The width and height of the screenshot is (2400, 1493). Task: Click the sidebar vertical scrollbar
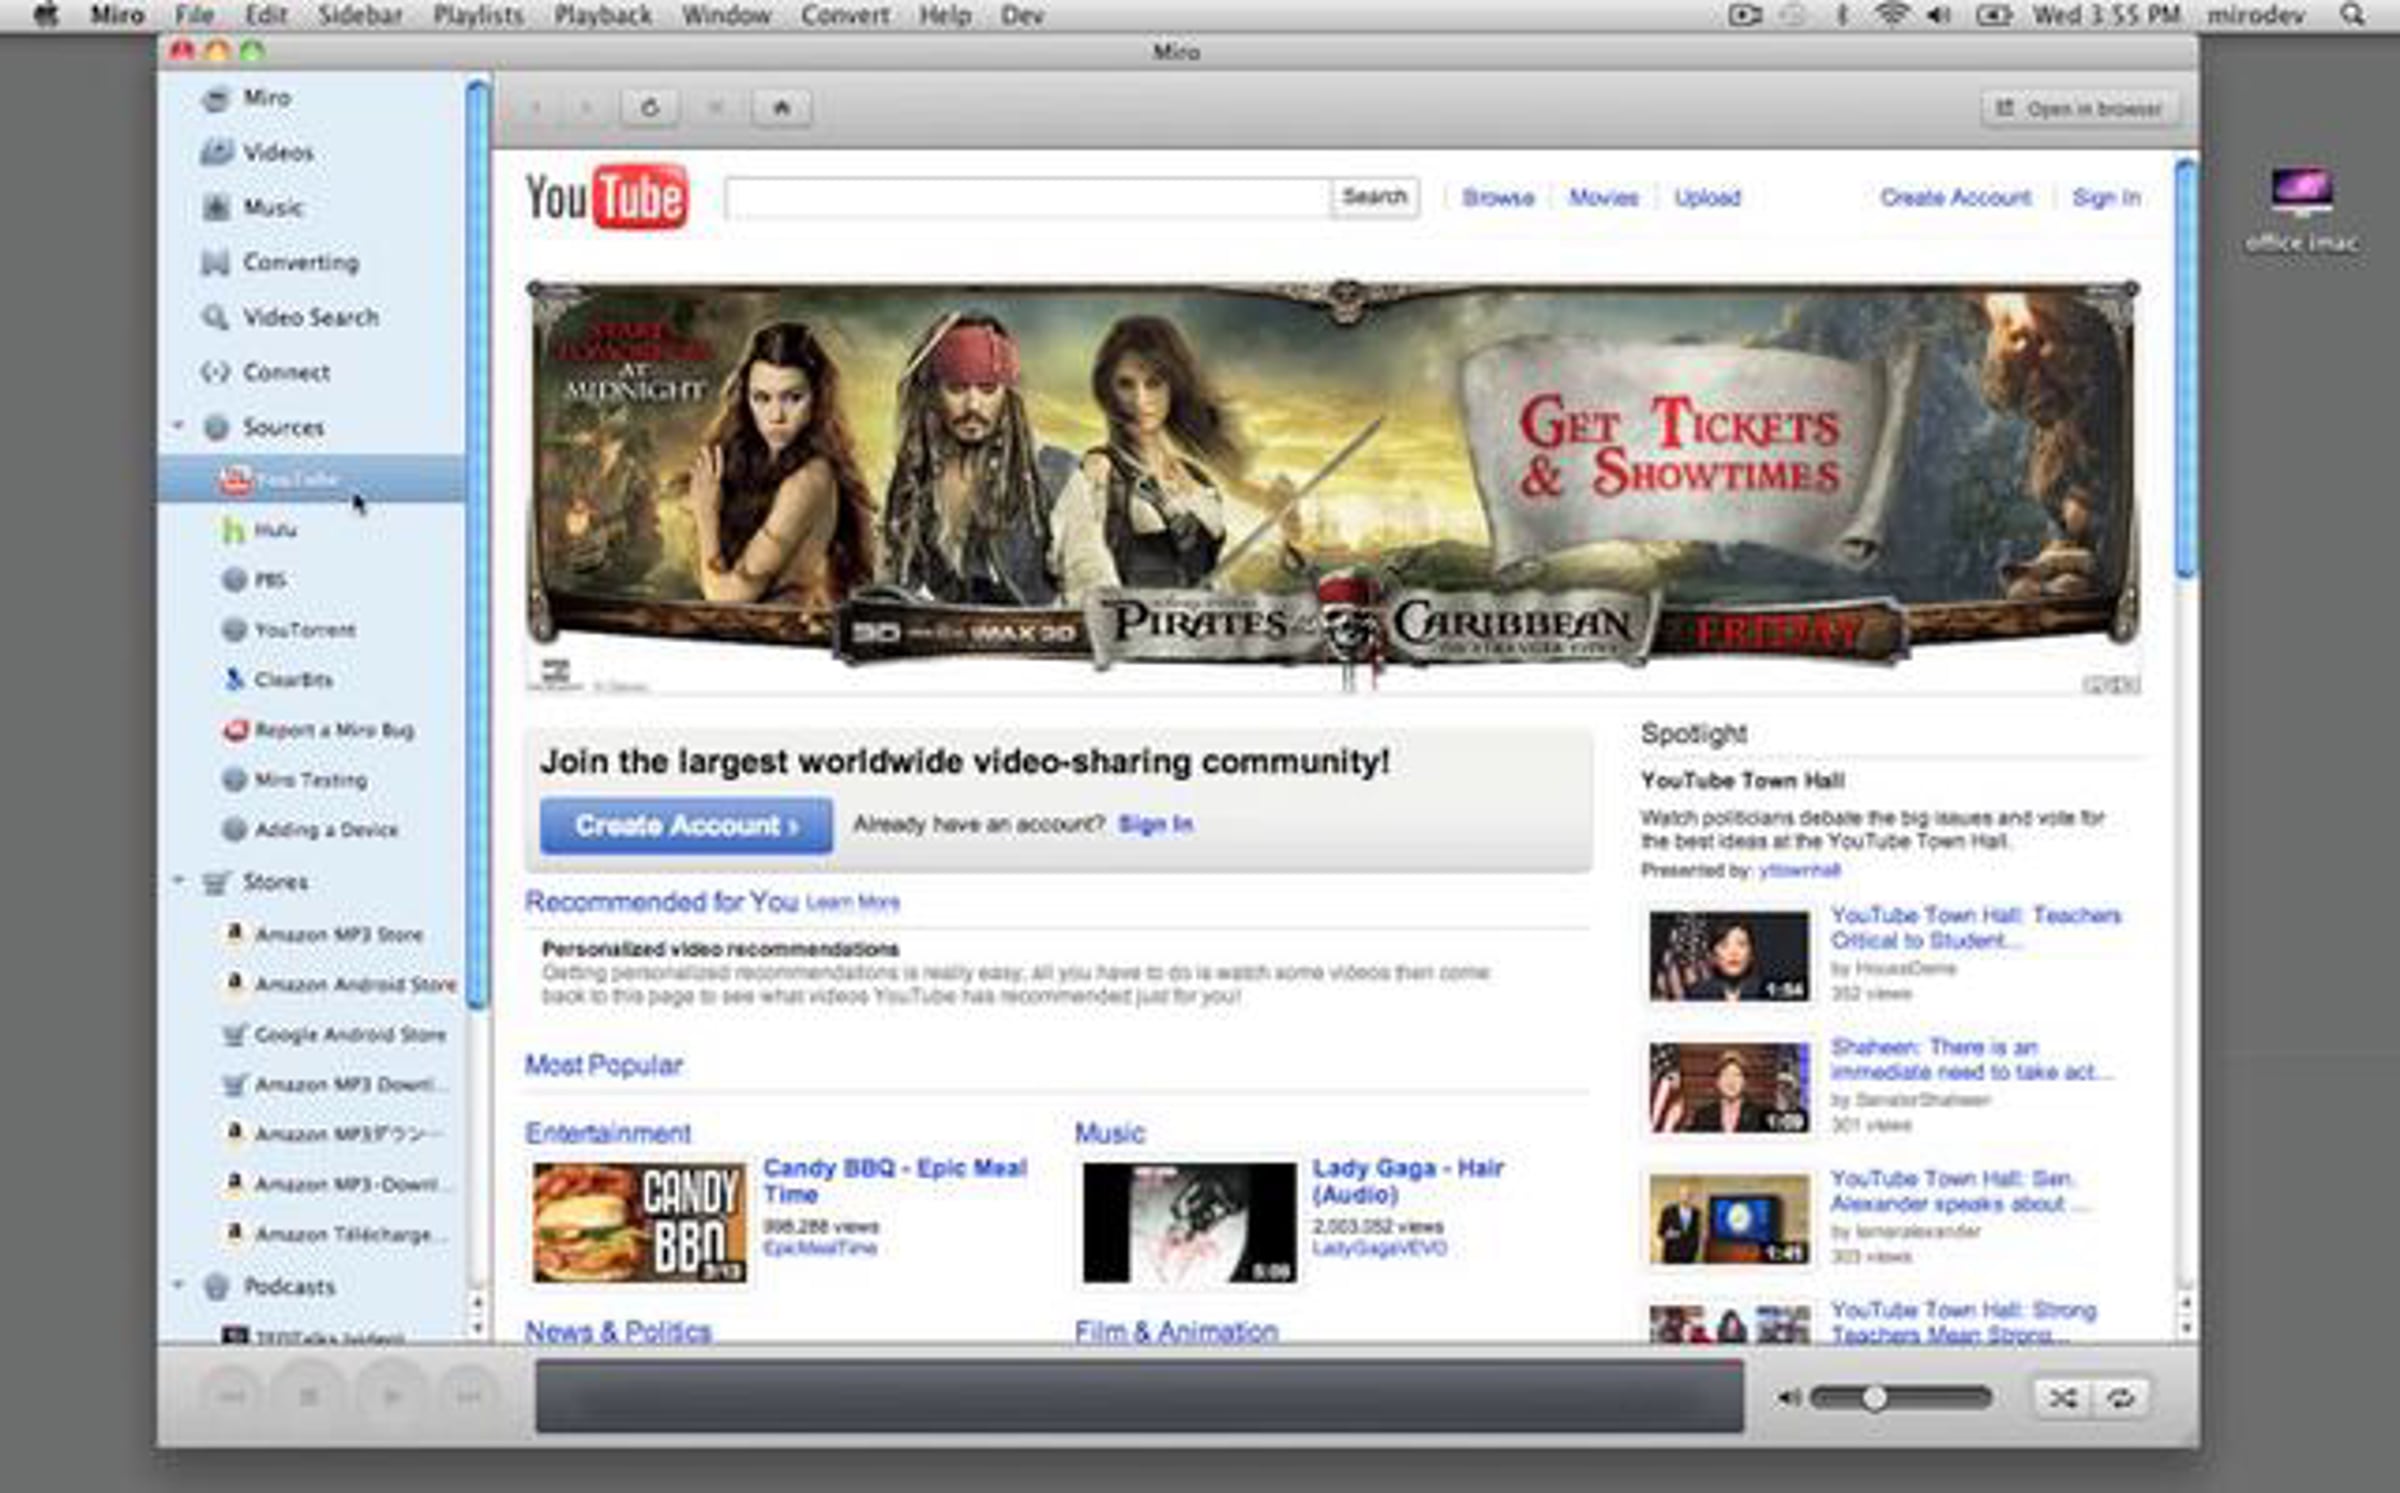pos(477,545)
